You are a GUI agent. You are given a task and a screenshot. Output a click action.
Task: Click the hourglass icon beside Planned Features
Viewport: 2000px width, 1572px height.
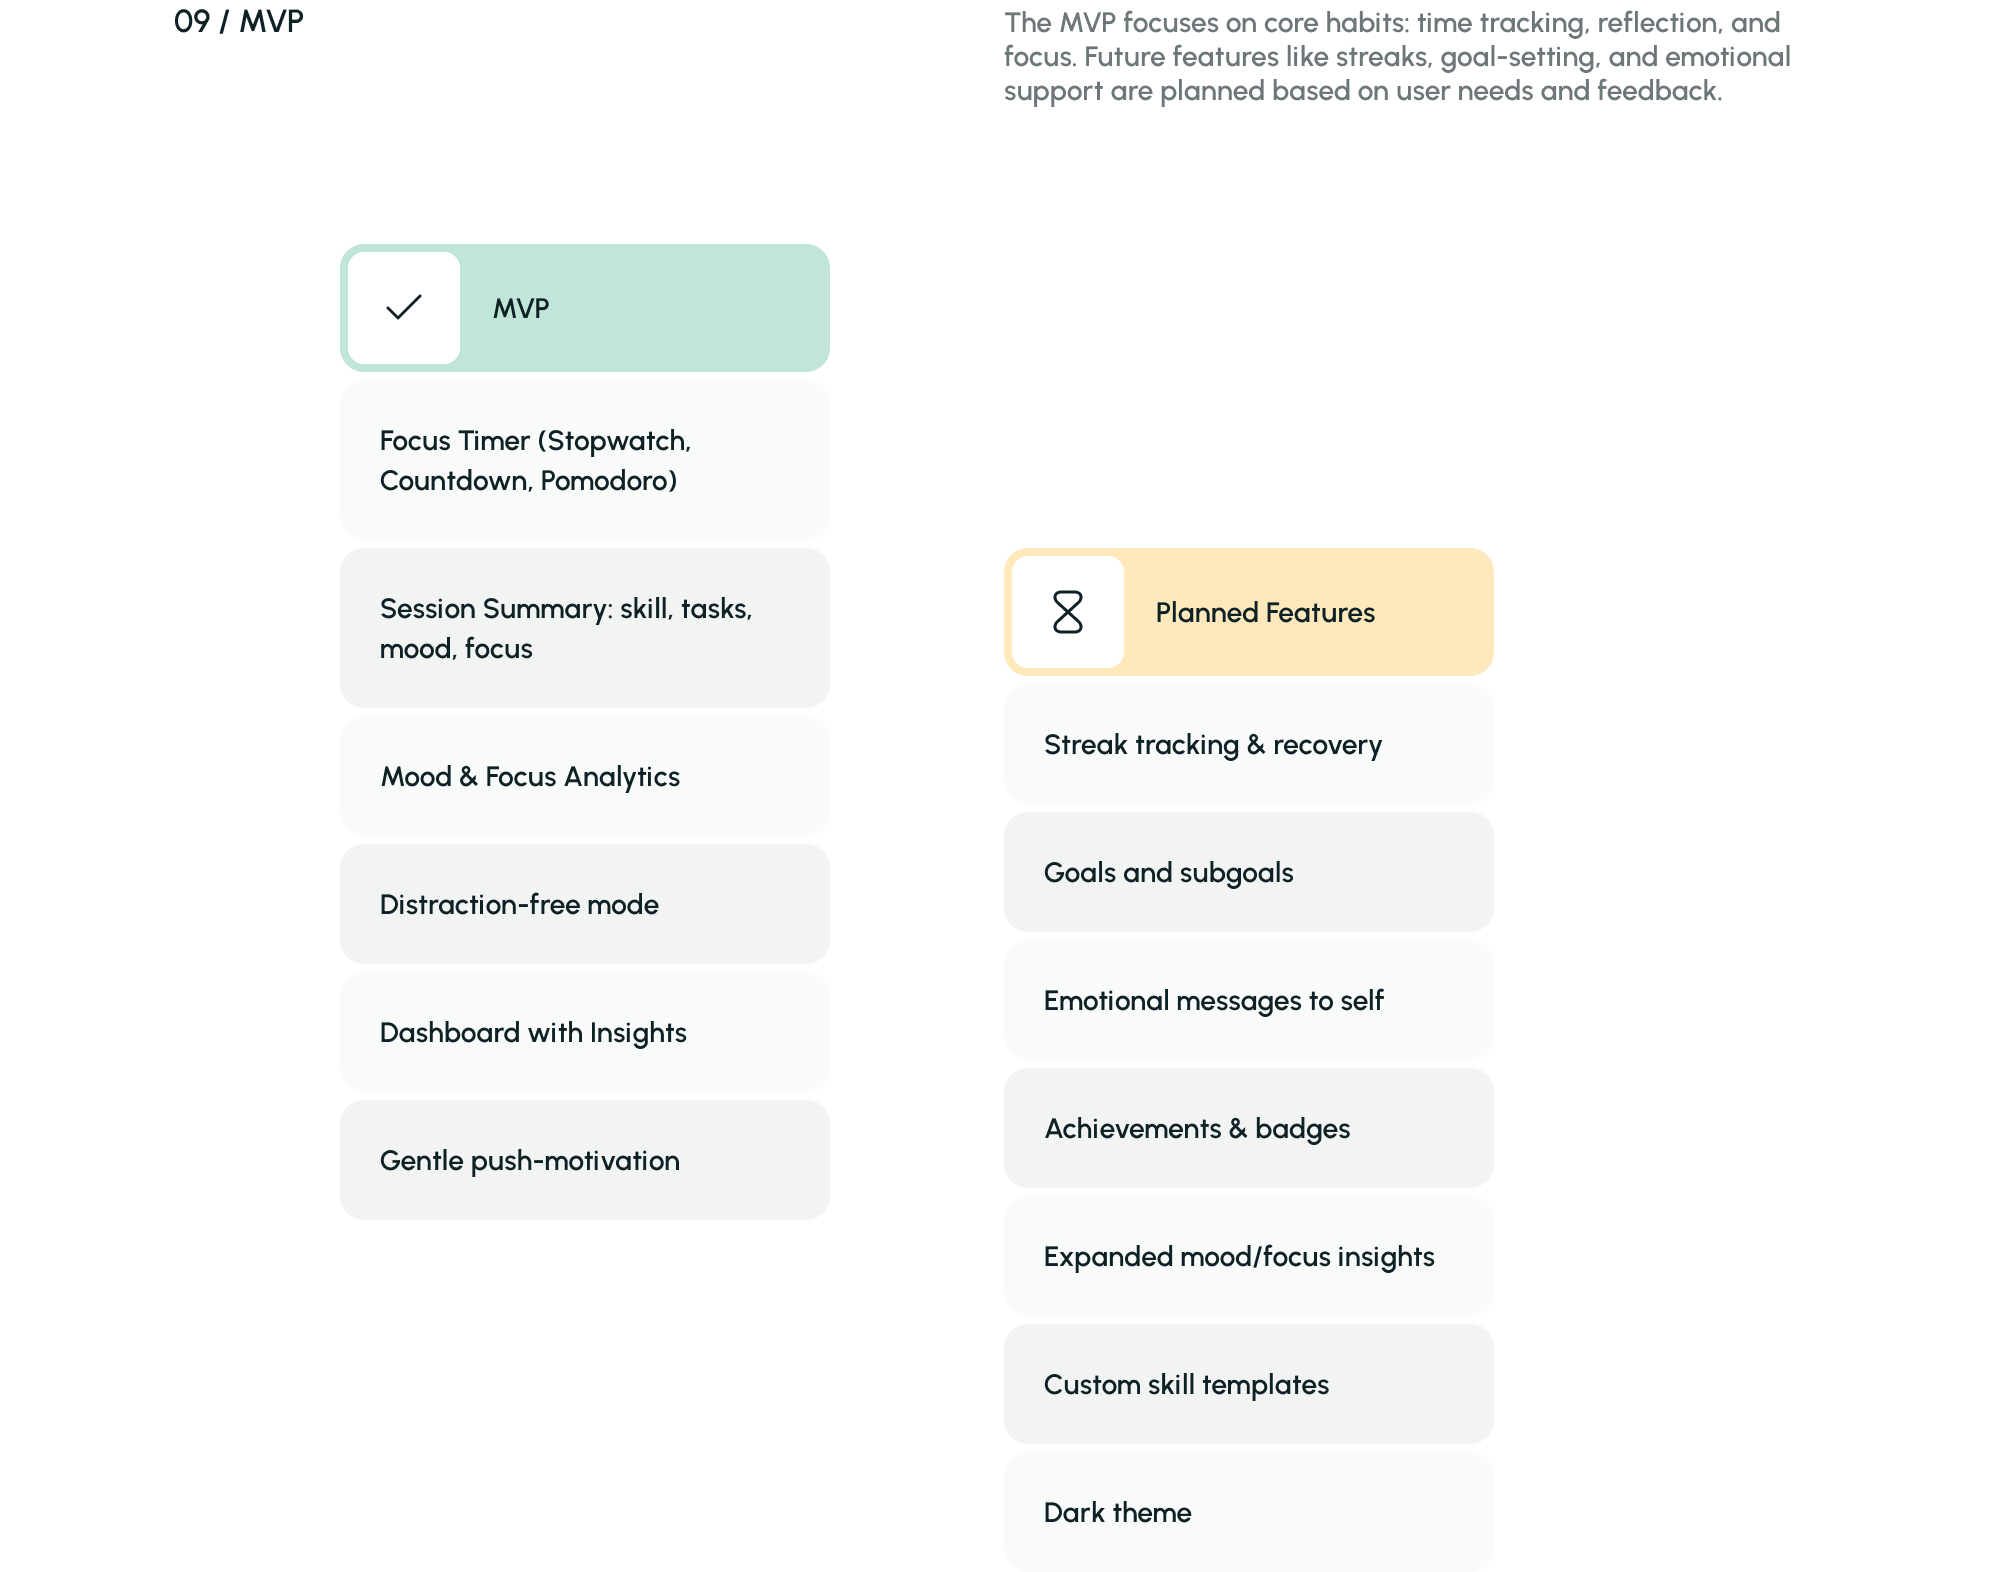1068,612
